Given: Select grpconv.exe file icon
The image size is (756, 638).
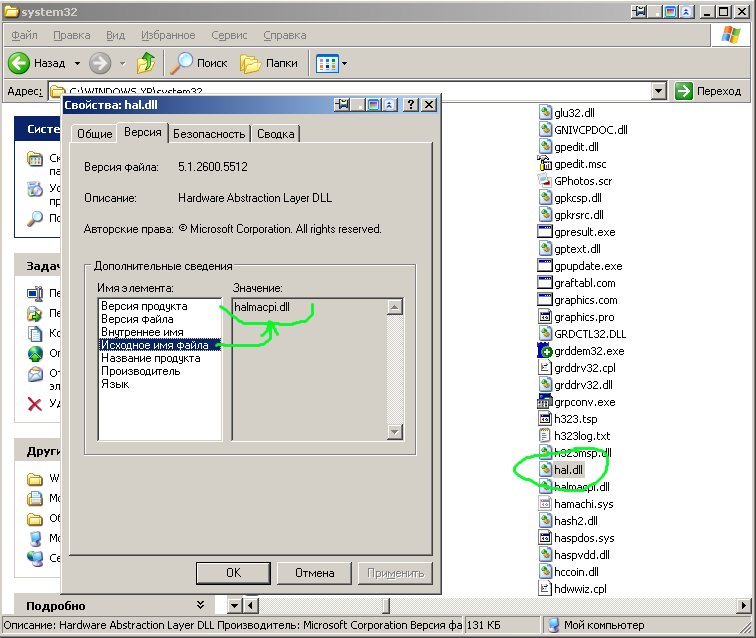Looking at the screenshot, I should point(545,402).
